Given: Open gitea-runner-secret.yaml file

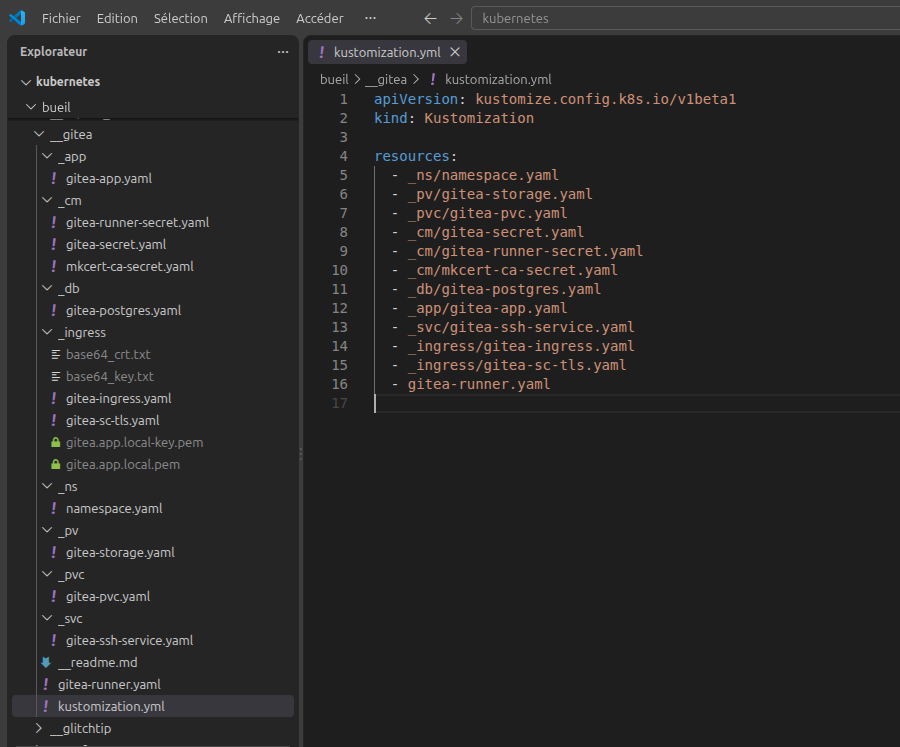Looking at the screenshot, I should (x=137, y=222).
